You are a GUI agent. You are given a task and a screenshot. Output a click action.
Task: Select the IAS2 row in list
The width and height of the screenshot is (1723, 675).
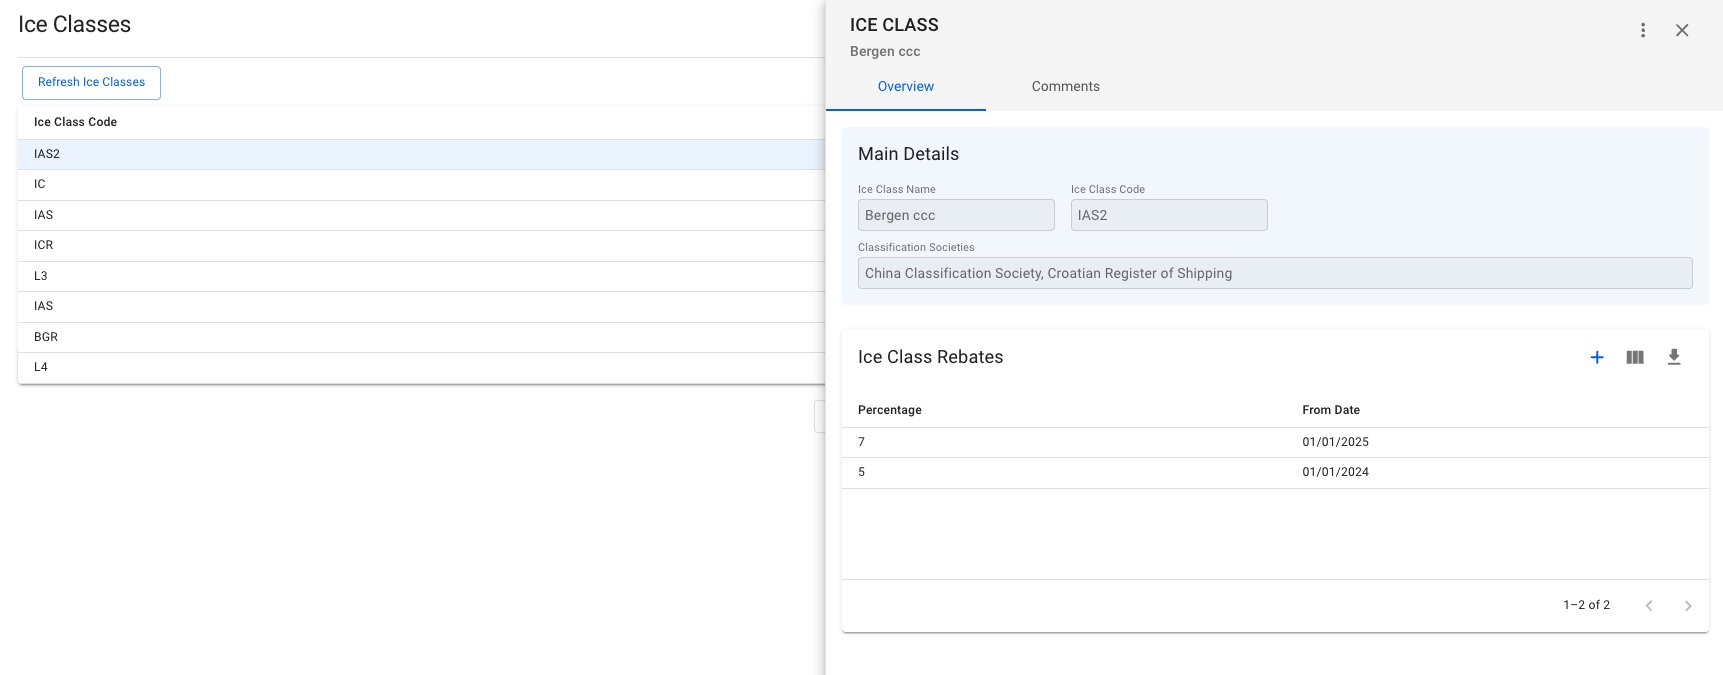(x=47, y=155)
